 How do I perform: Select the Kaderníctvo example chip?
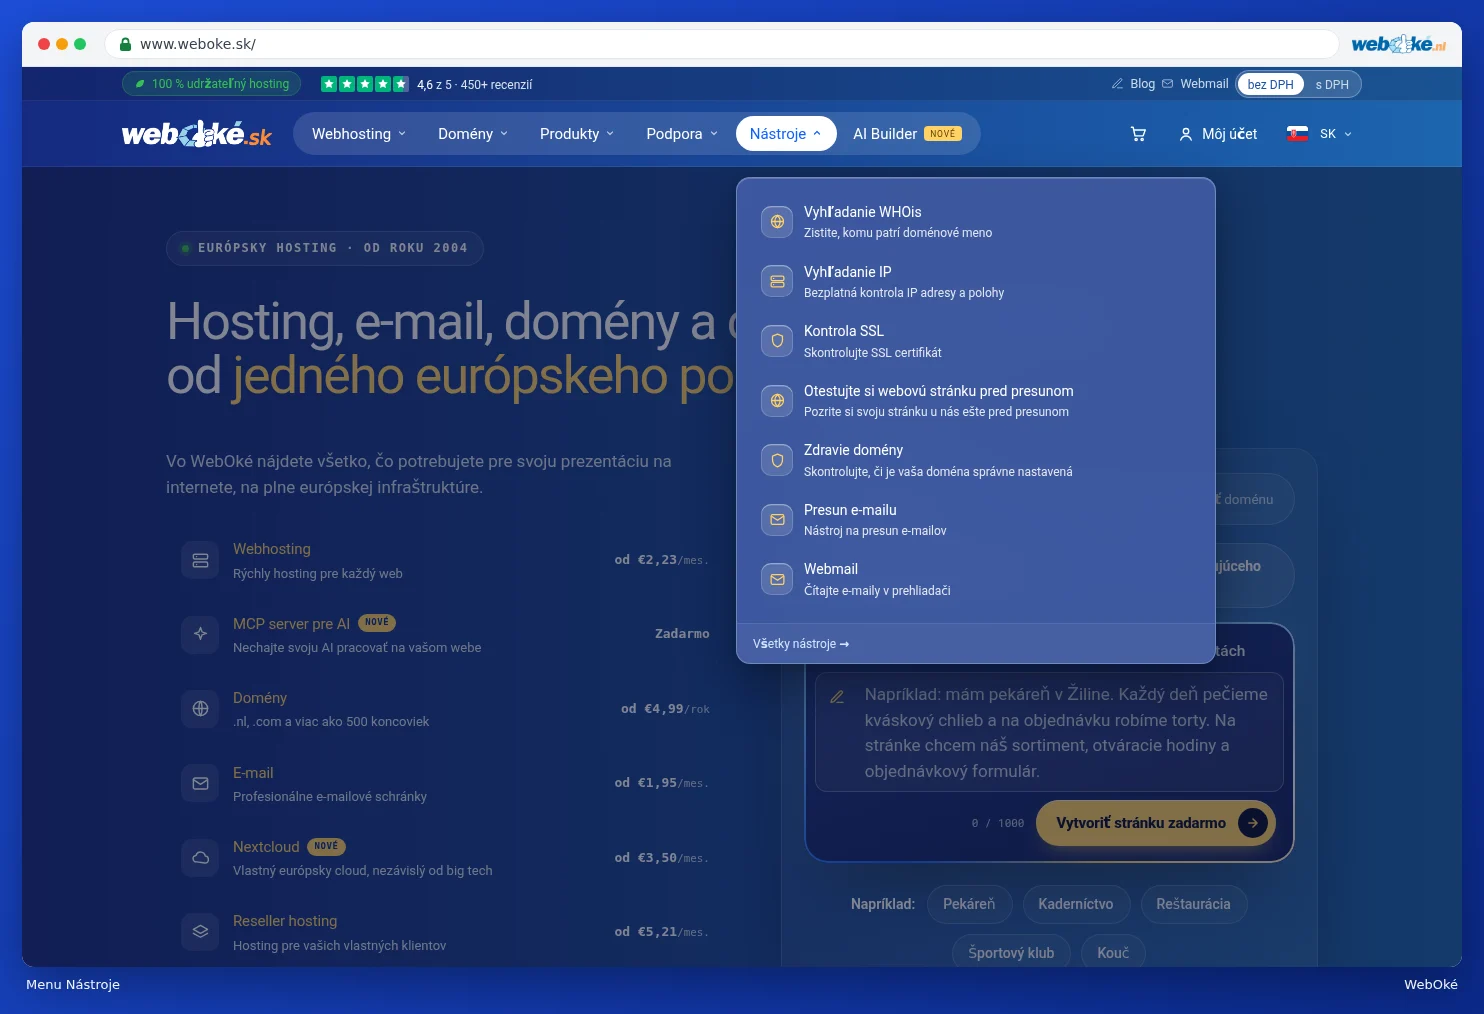point(1075,904)
